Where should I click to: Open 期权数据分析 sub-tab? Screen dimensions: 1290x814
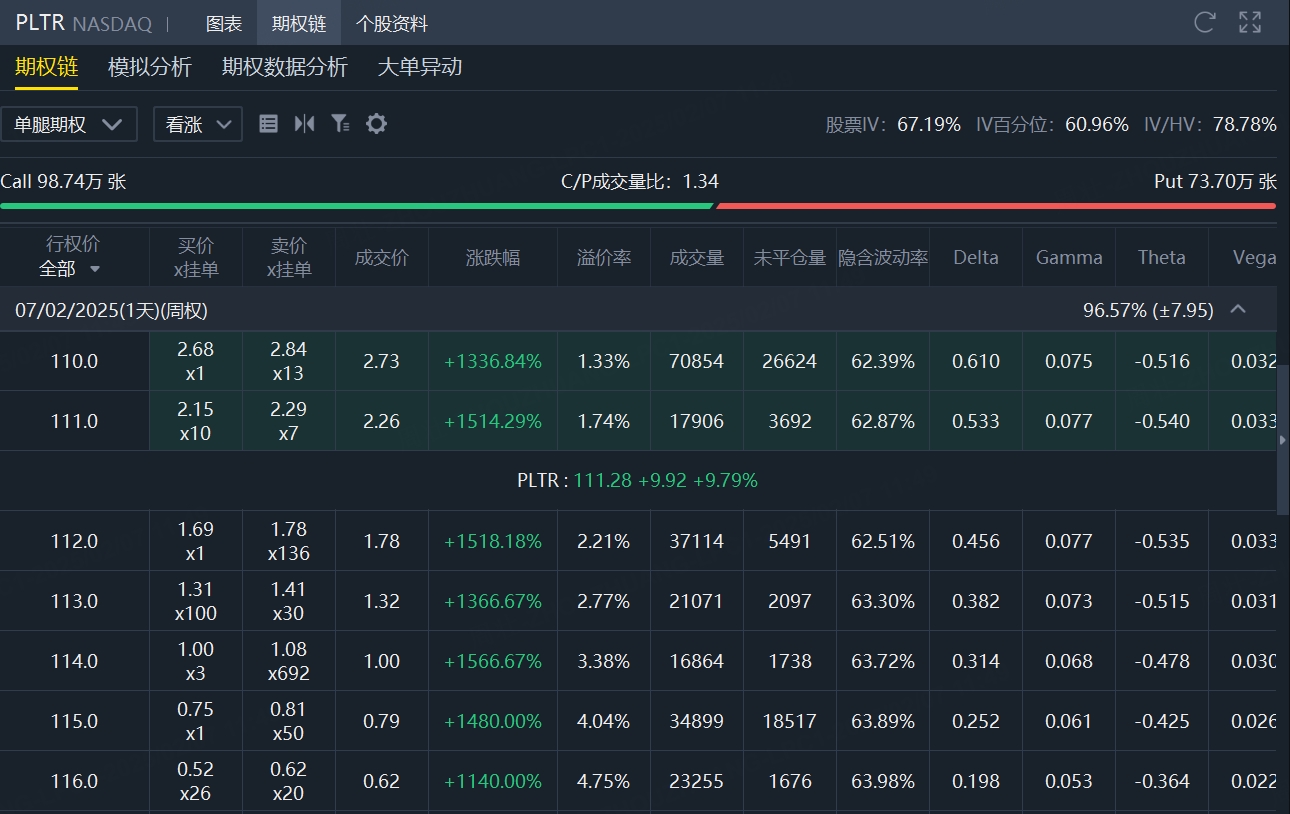[285, 67]
